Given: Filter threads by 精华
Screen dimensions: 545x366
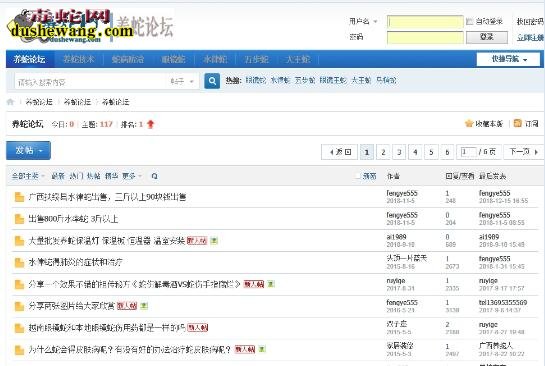Looking at the screenshot, I should point(111,176).
